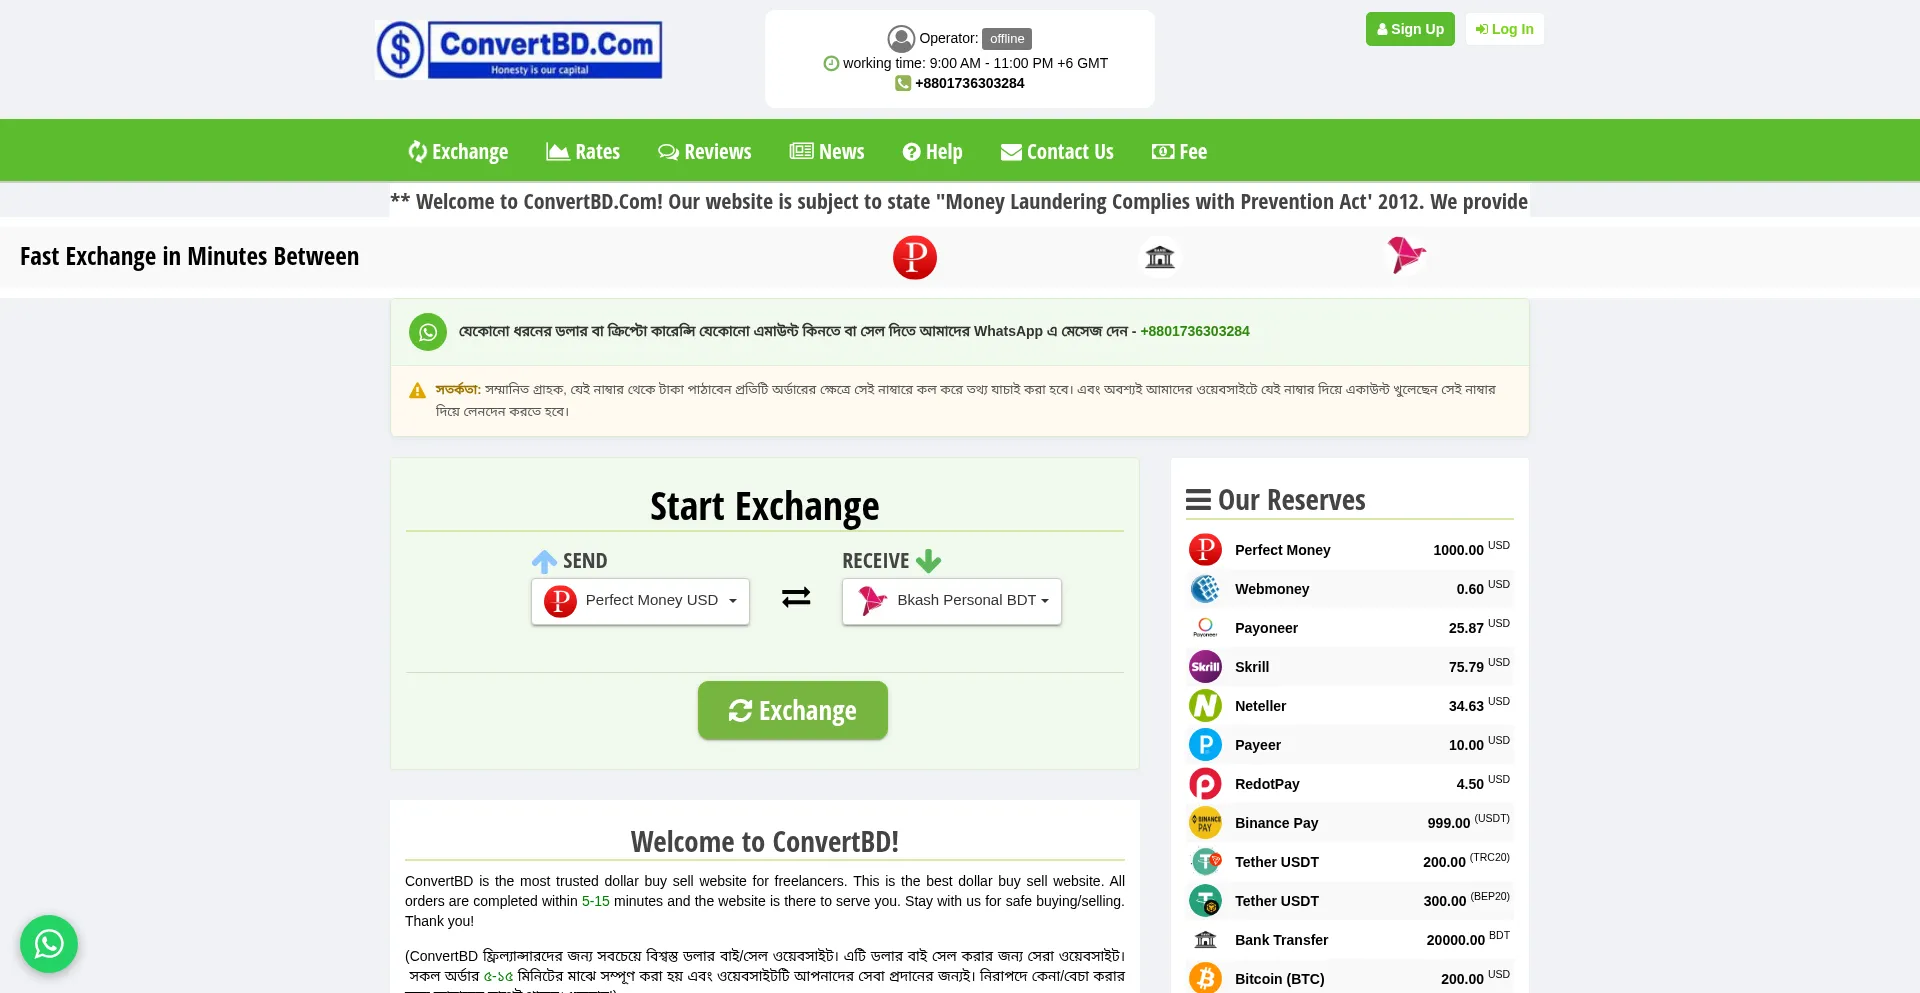
Task: Click the bank icon in exchange strip
Action: point(1160,257)
